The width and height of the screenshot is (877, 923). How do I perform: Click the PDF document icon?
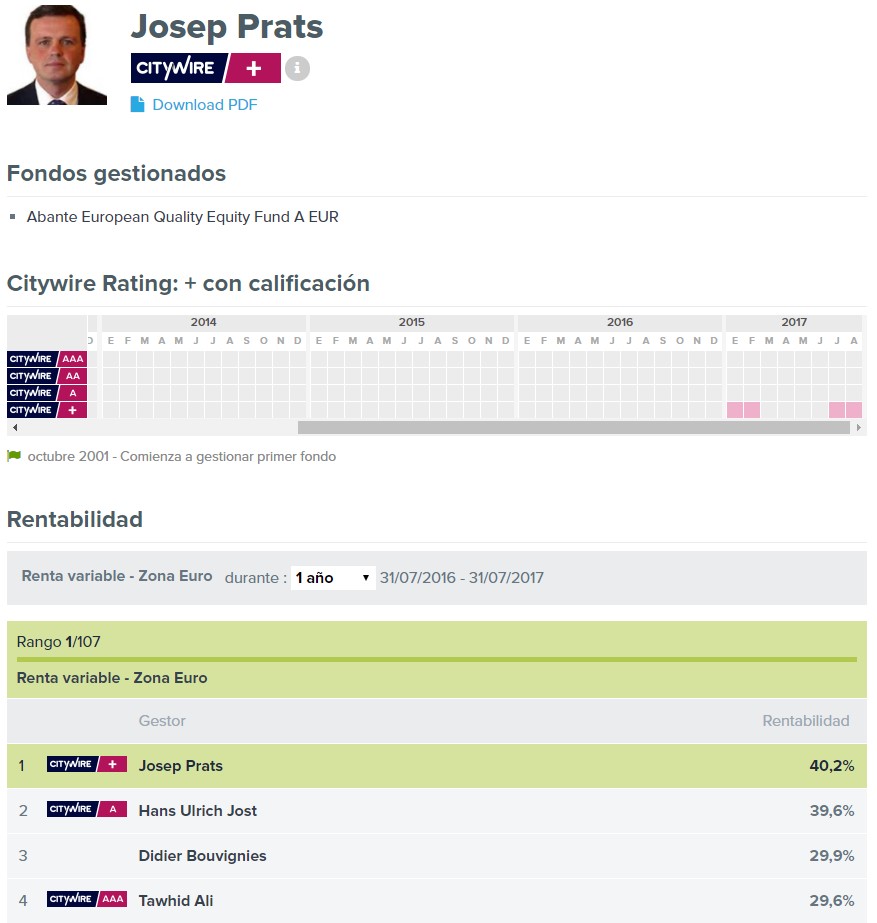click(137, 104)
